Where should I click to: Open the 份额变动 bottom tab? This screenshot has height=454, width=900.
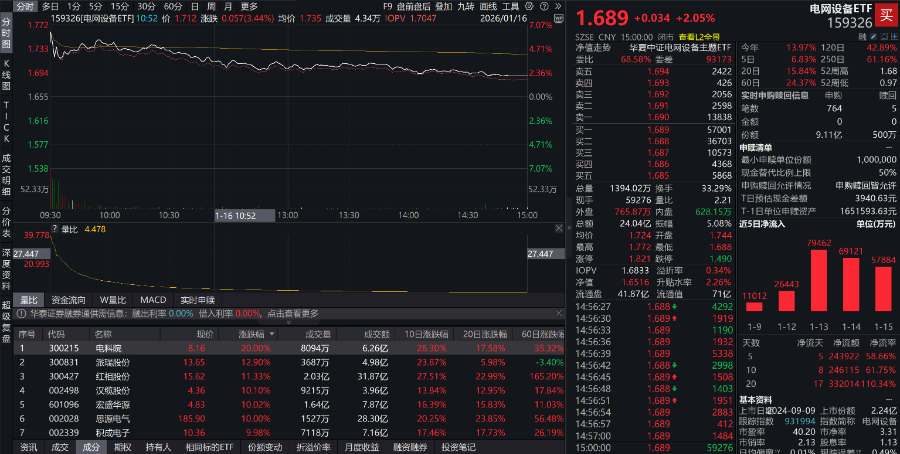pos(265,447)
